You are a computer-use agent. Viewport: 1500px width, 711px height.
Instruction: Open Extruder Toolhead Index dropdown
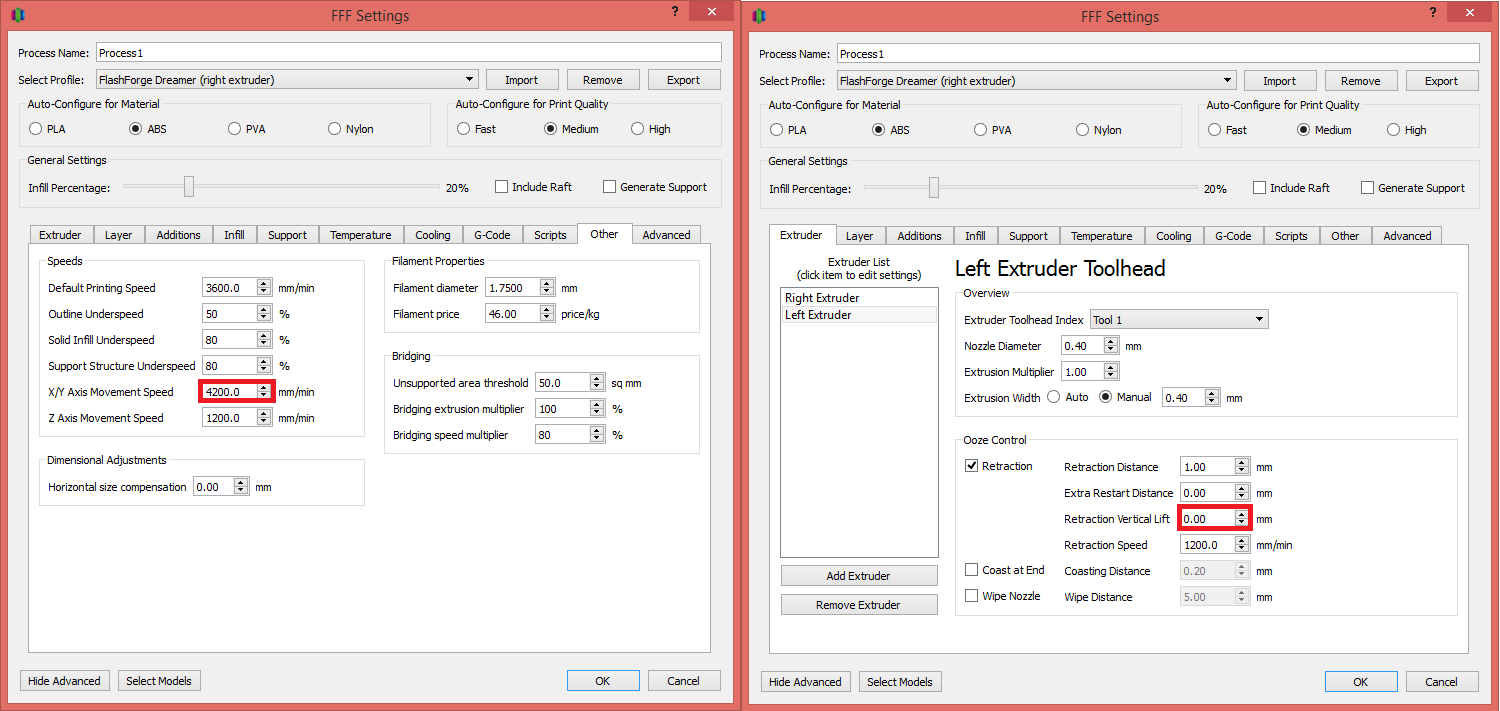pyautogui.click(x=1179, y=320)
